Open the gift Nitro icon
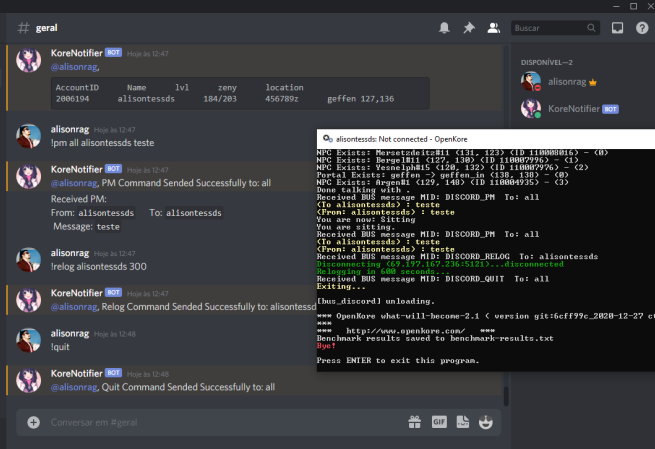 (x=414, y=422)
